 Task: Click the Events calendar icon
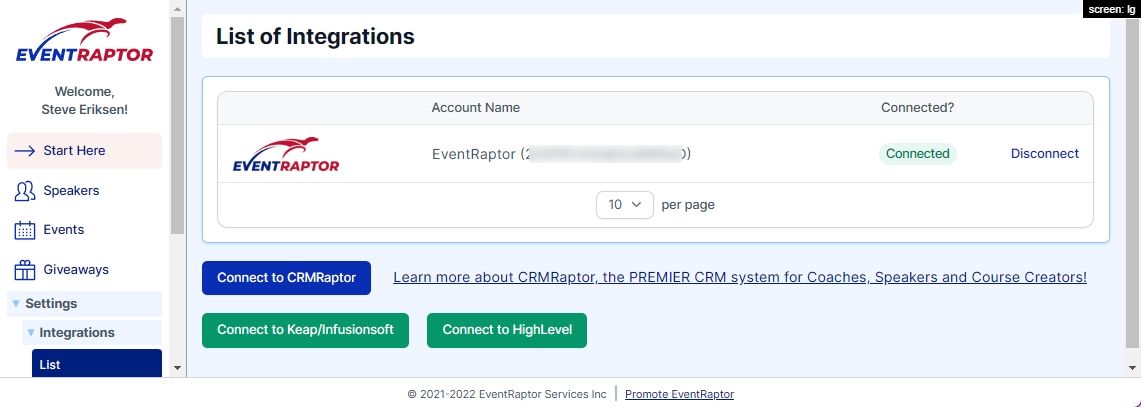(x=25, y=230)
